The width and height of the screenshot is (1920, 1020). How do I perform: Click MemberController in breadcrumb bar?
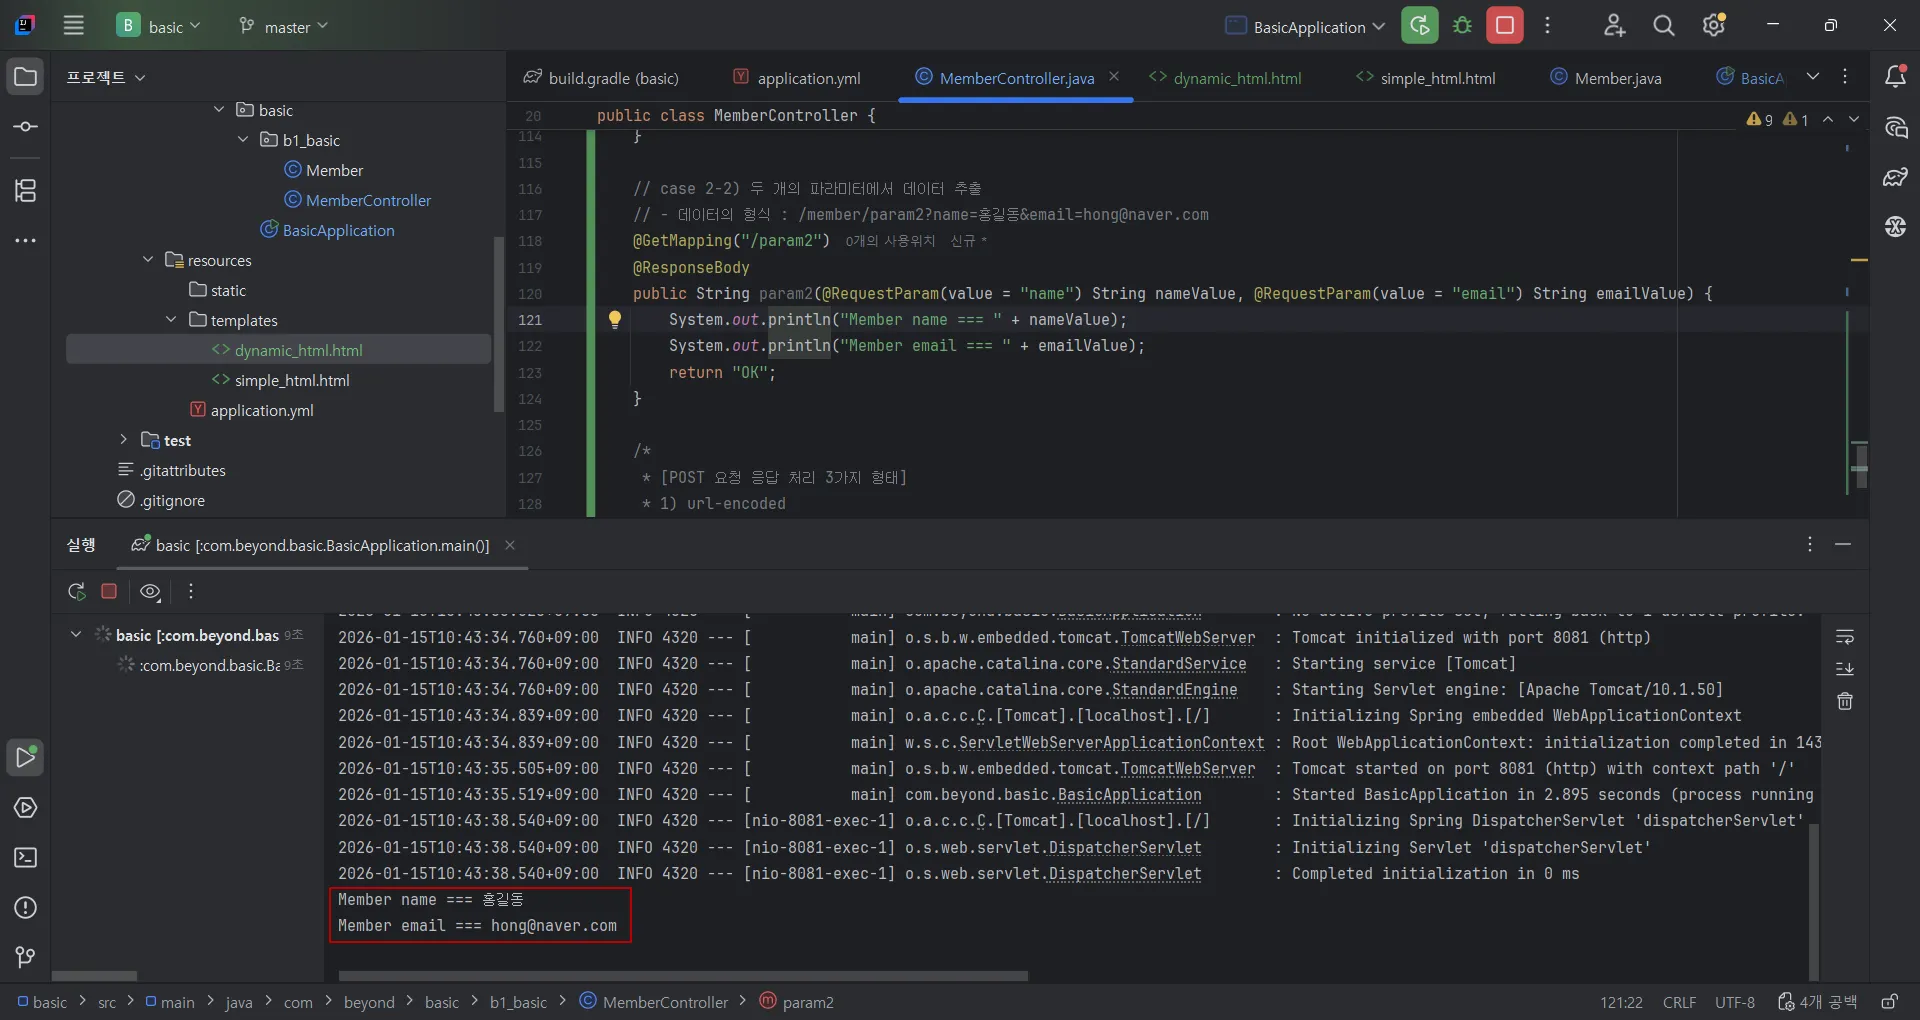pos(655,1002)
